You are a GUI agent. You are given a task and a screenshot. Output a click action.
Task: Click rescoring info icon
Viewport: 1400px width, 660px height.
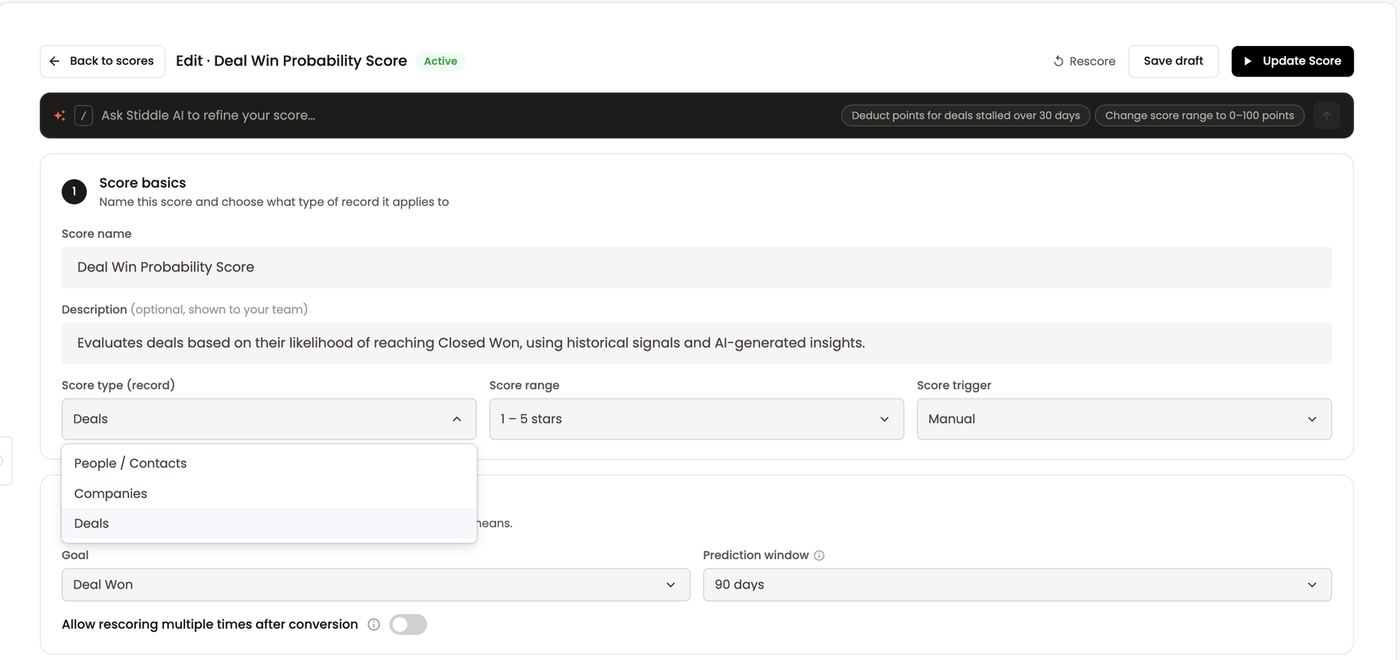click(373, 625)
